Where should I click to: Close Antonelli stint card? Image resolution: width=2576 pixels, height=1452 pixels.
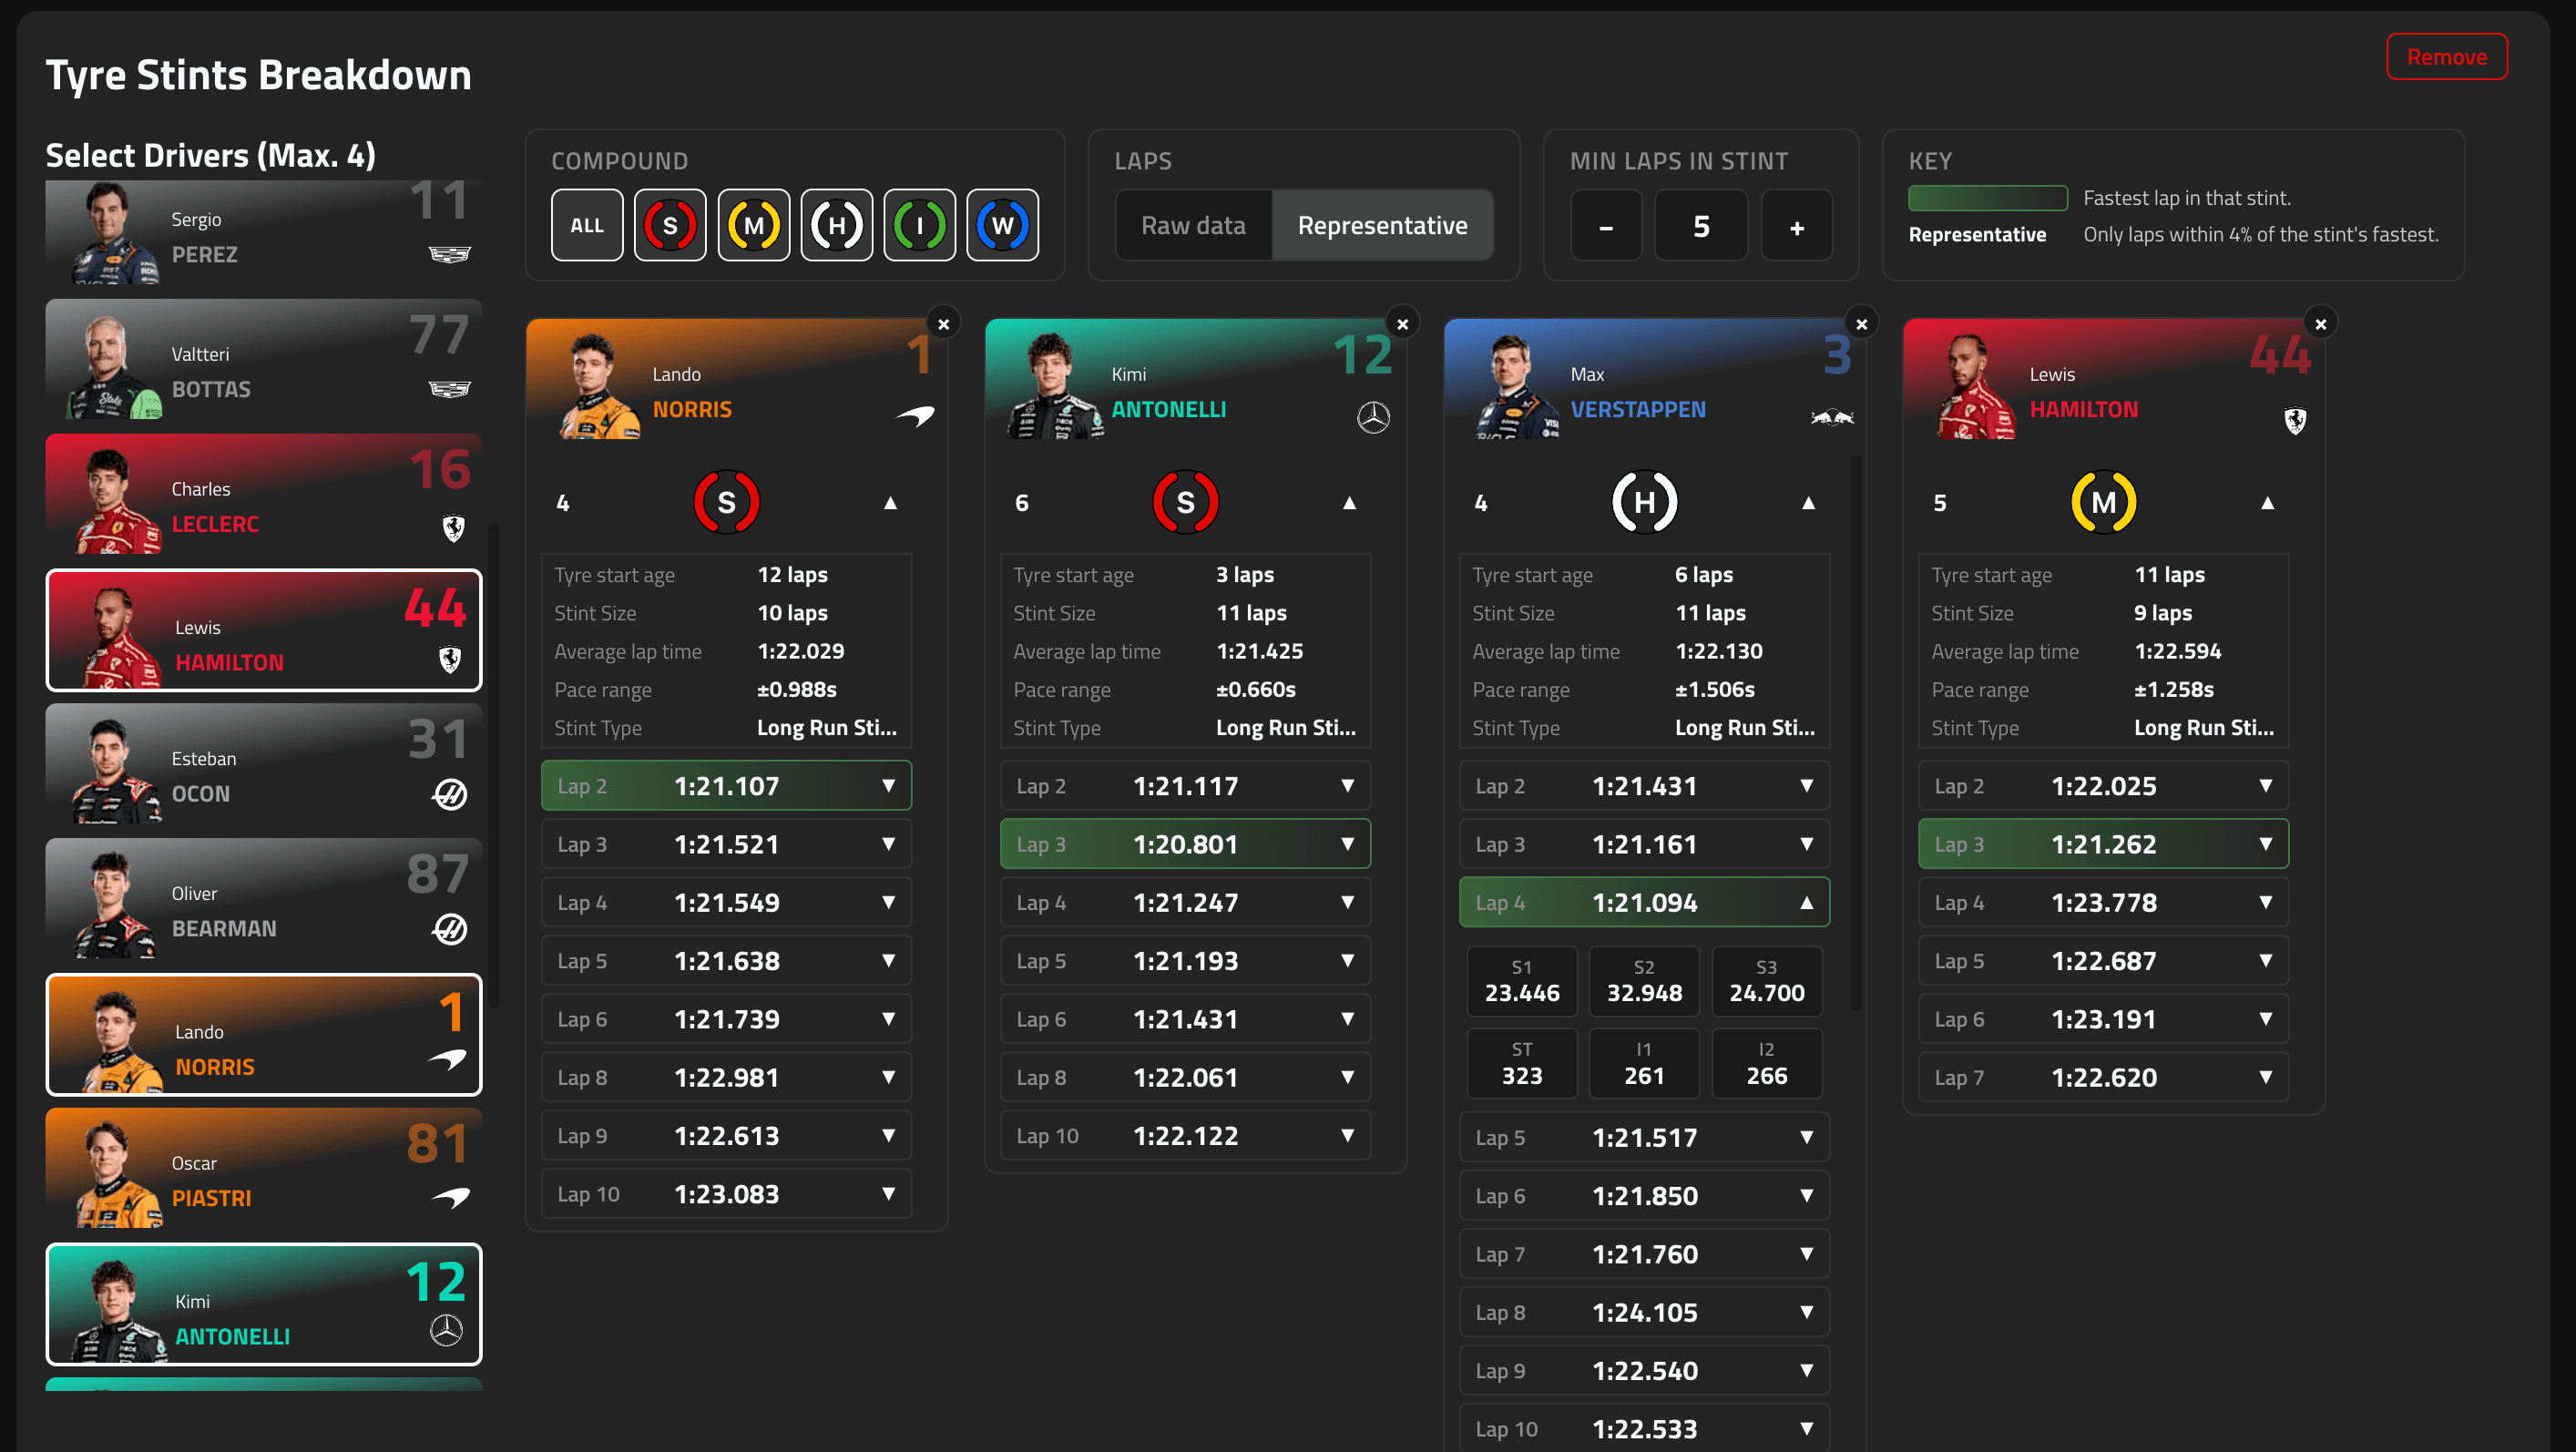click(x=1402, y=324)
